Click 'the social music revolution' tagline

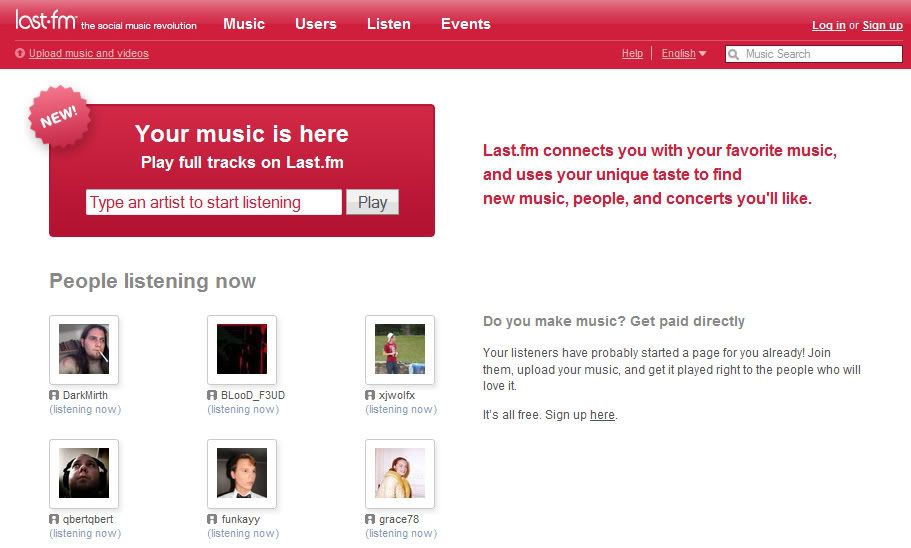coord(139,26)
